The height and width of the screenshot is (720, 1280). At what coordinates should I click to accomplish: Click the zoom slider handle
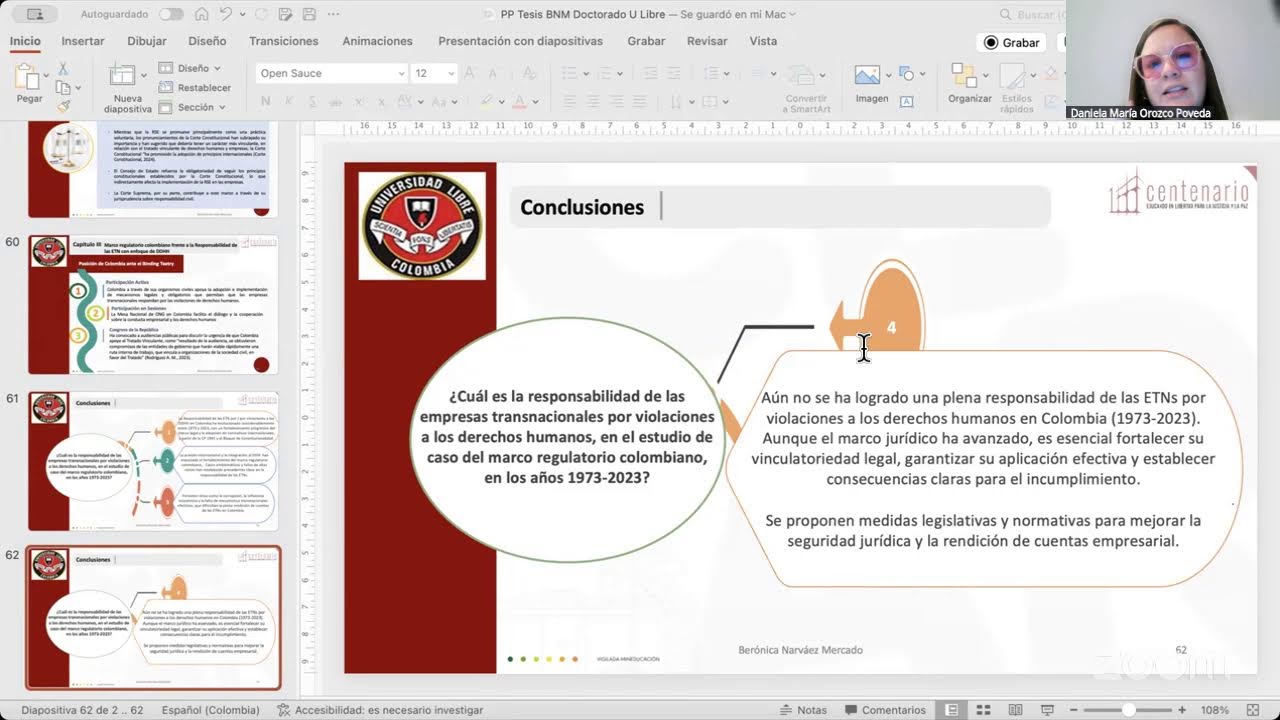click(x=1129, y=710)
